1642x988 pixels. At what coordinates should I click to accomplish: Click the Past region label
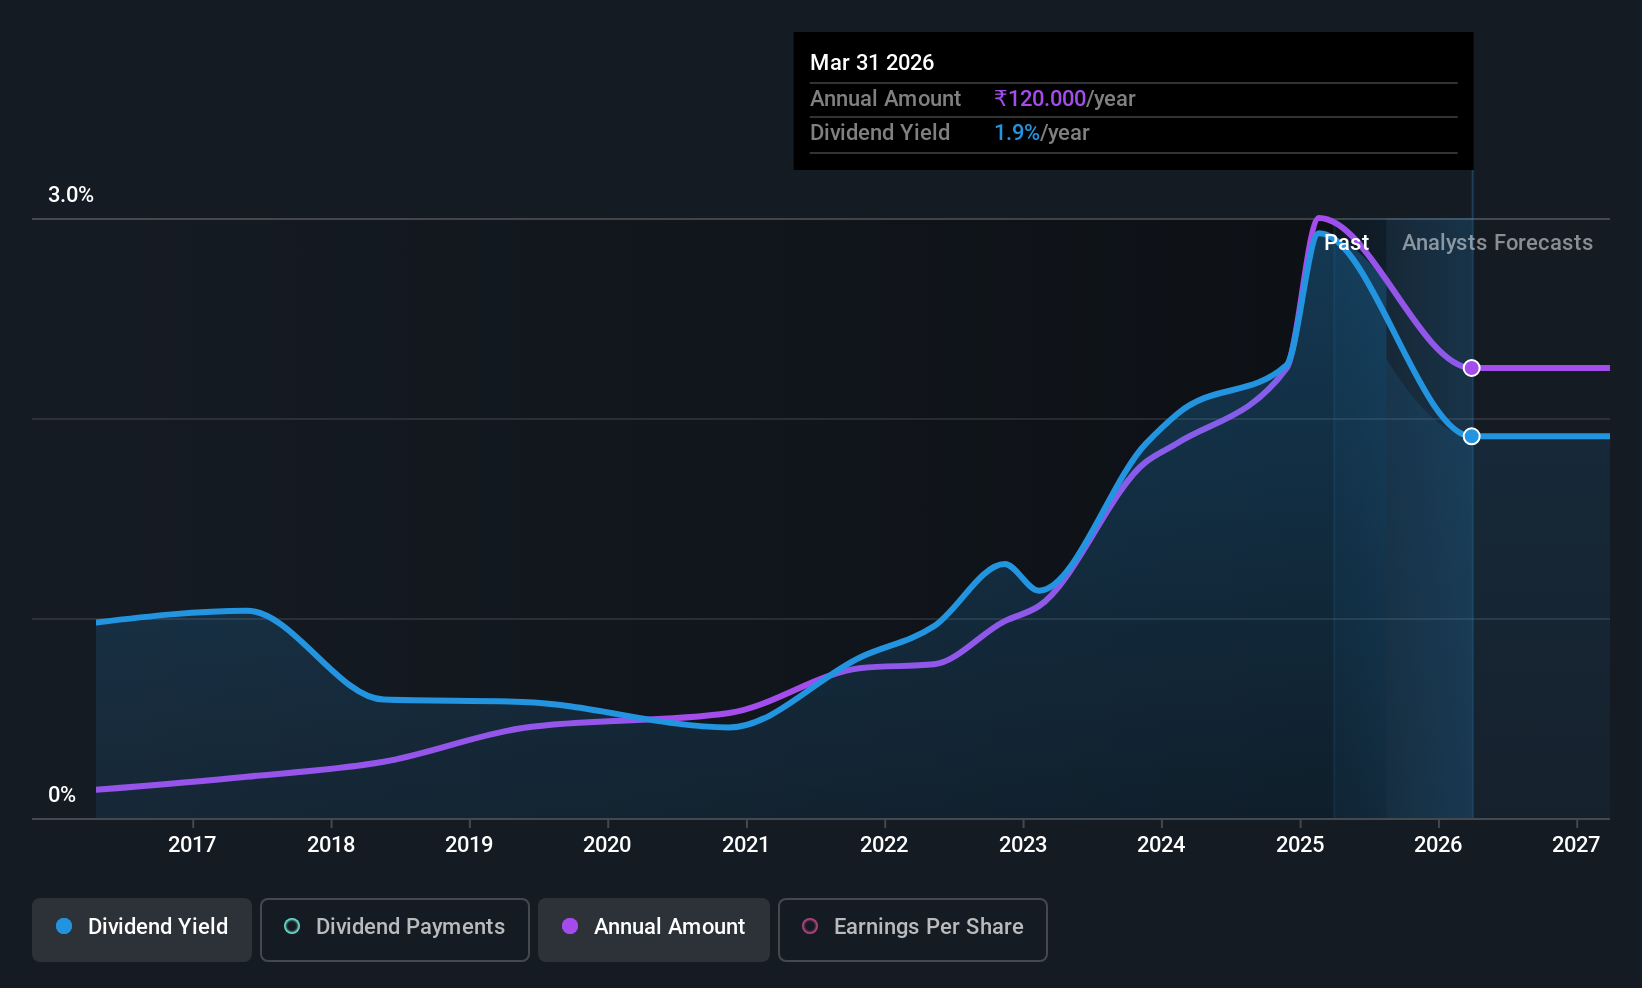(x=1346, y=243)
